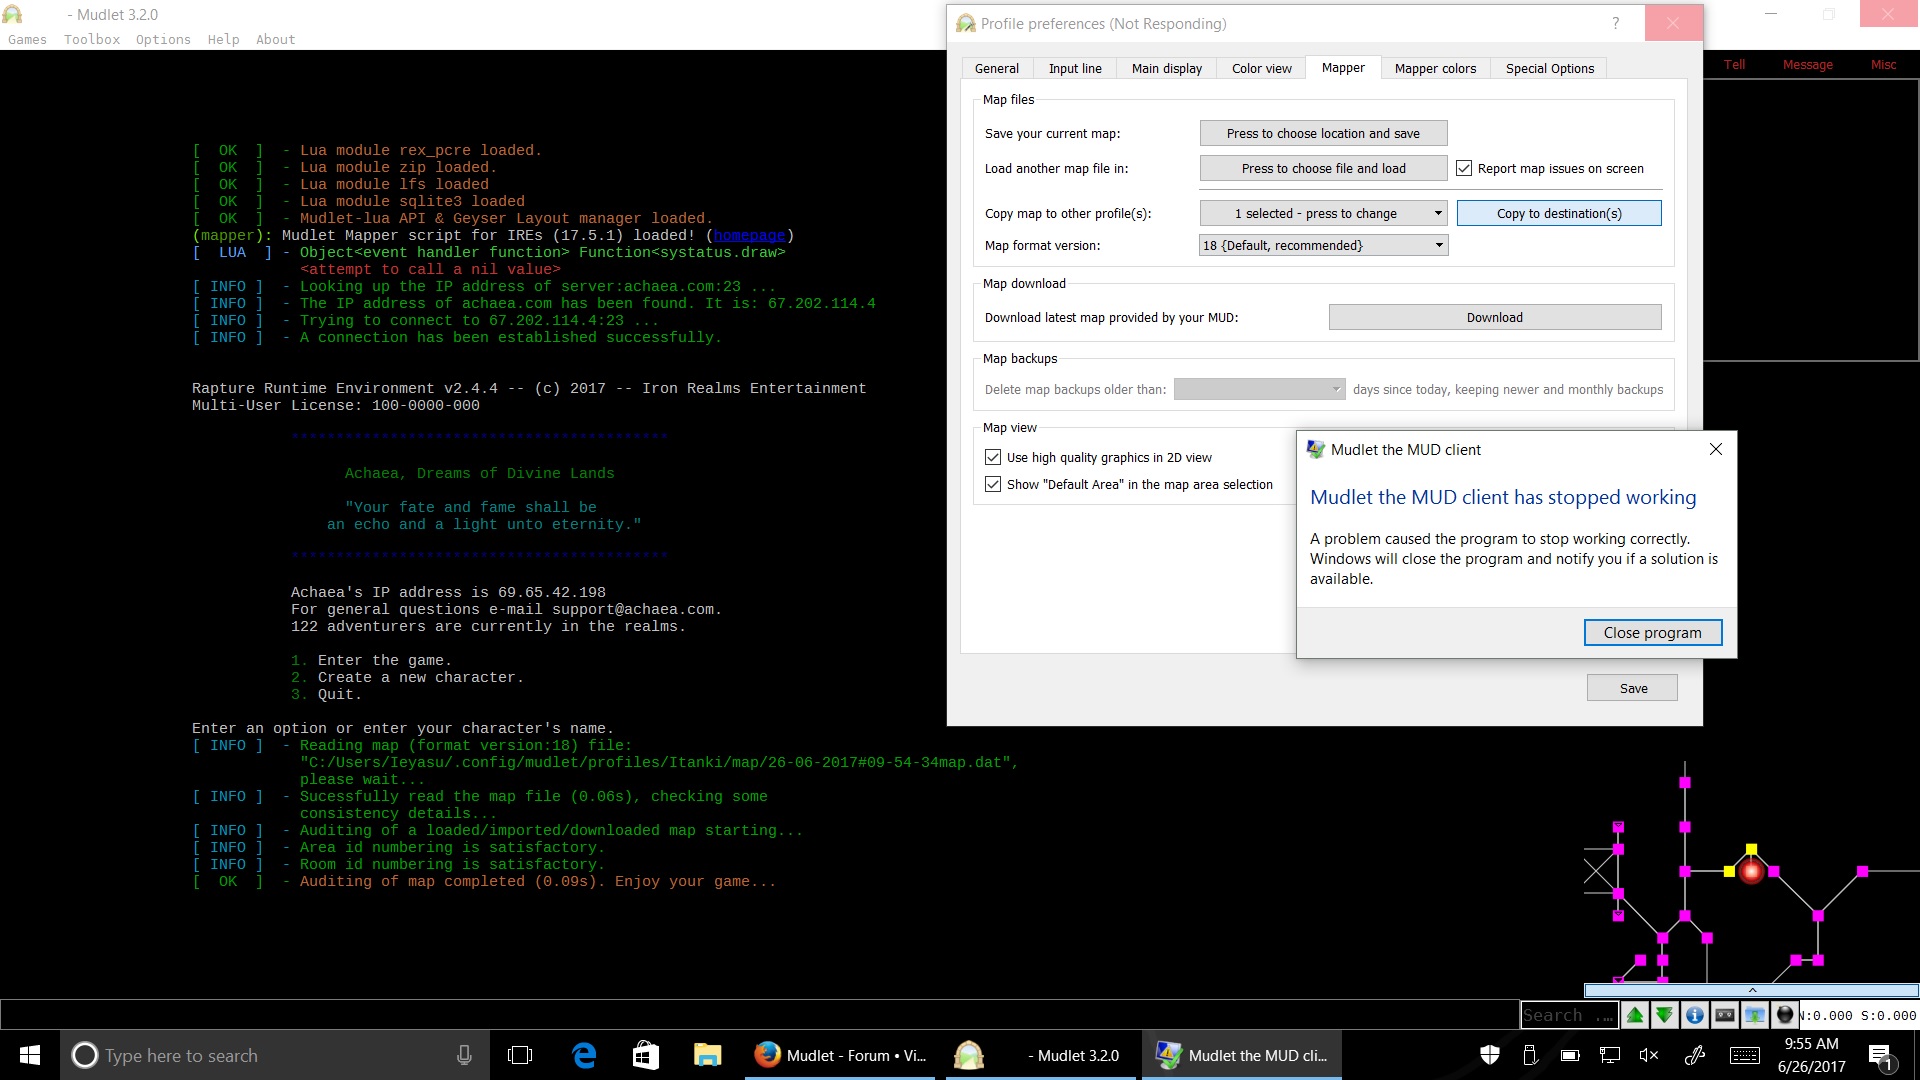1920x1080 pixels.
Task: Toggle Report map issues on screen checkbox
Action: 1464,168
